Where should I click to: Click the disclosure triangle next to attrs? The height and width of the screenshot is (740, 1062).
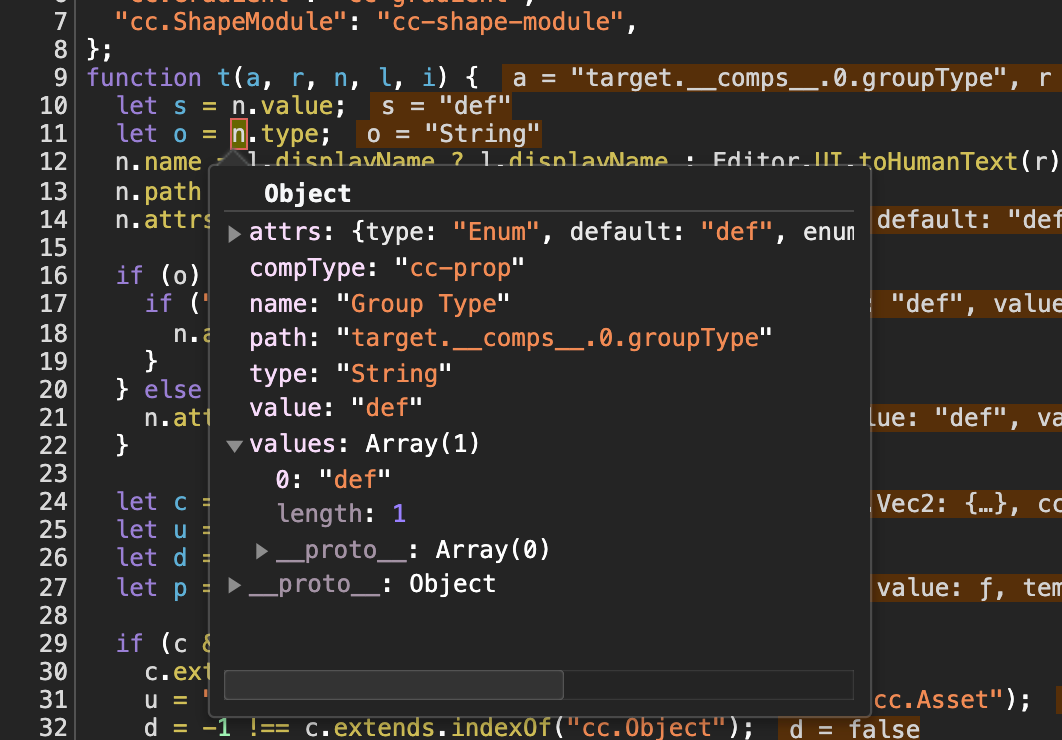coord(233,231)
